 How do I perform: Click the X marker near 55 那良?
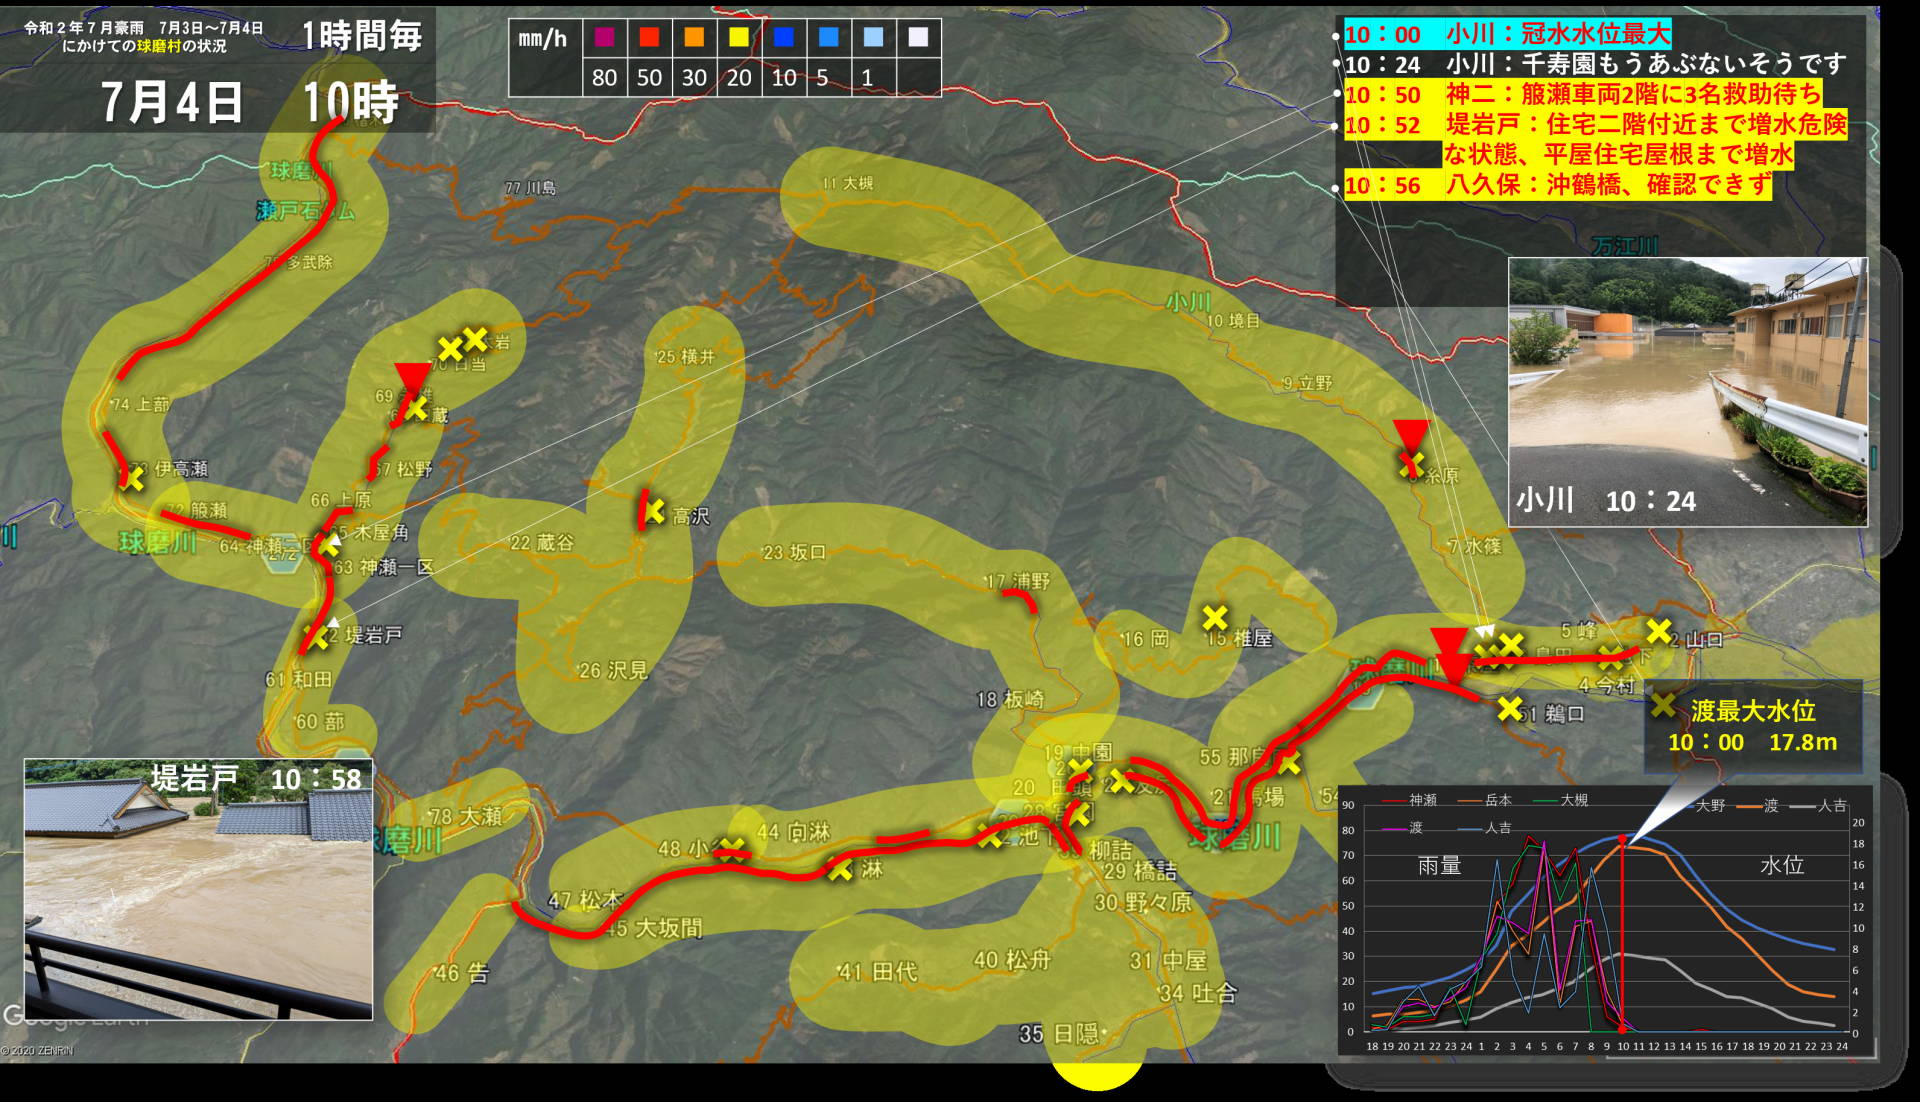point(1289,763)
